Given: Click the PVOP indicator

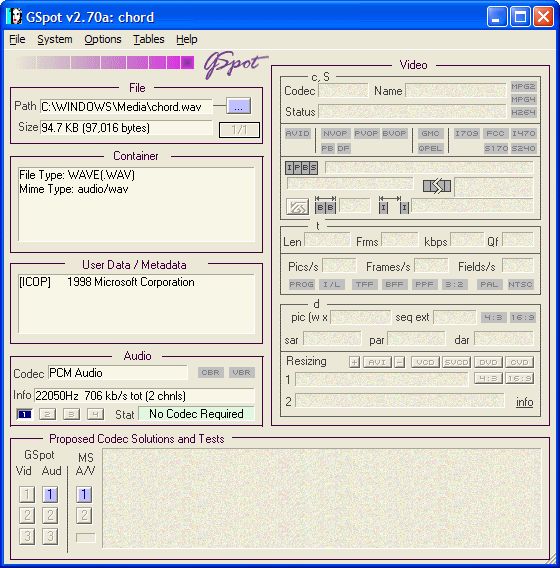Looking at the screenshot, I should click(366, 133).
